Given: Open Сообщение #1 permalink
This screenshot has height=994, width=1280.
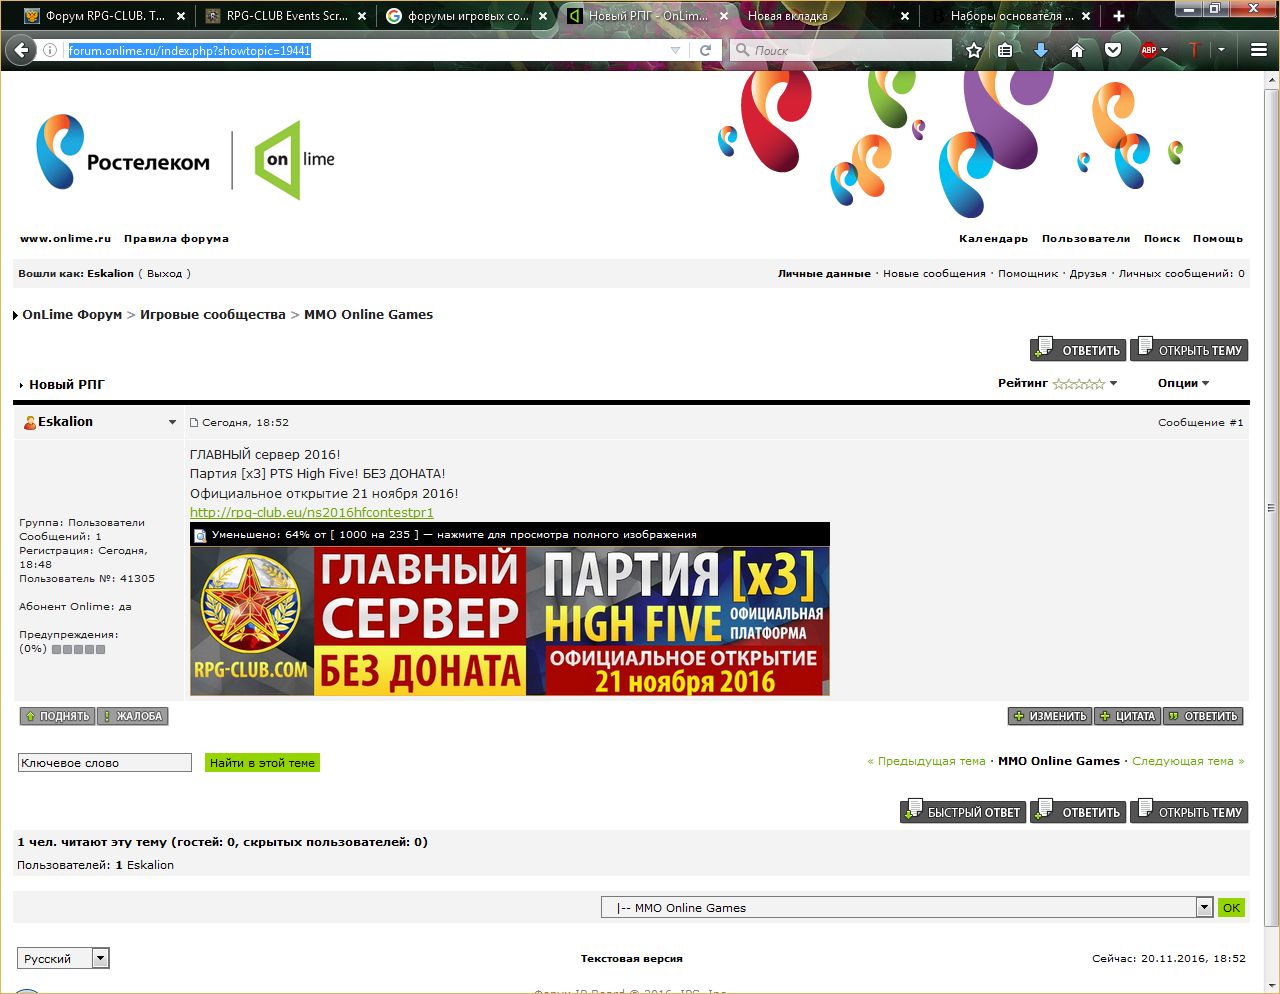Looking at the screenshot, I should (1200, 423).
